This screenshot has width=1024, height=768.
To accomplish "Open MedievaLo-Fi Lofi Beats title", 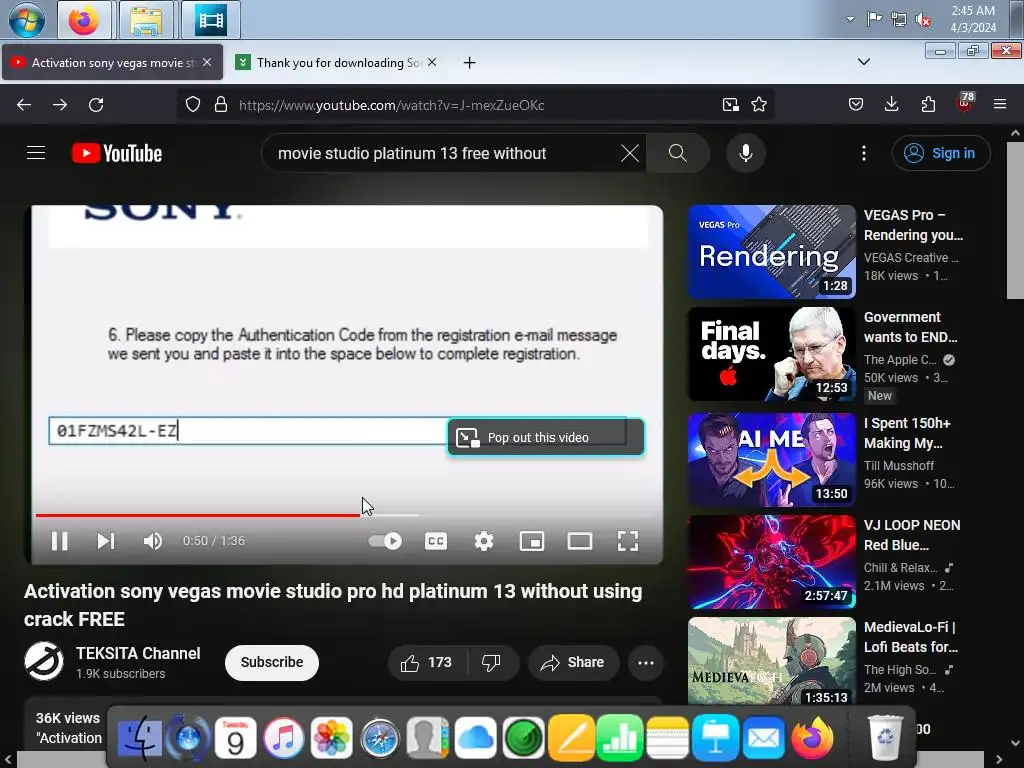I will (x=911, y=637).
